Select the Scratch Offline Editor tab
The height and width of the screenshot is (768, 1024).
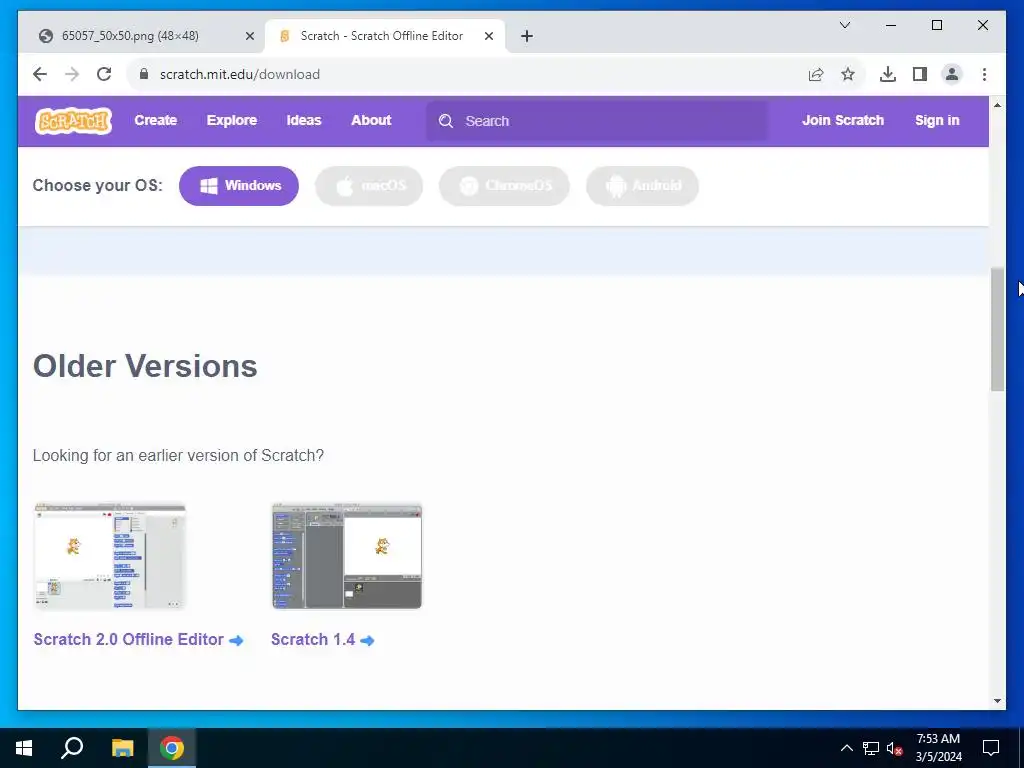click(385, 36)
